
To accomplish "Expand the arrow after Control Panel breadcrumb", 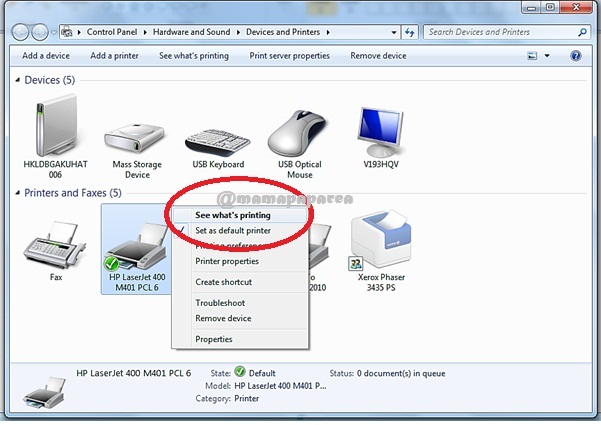I will 145,32.
